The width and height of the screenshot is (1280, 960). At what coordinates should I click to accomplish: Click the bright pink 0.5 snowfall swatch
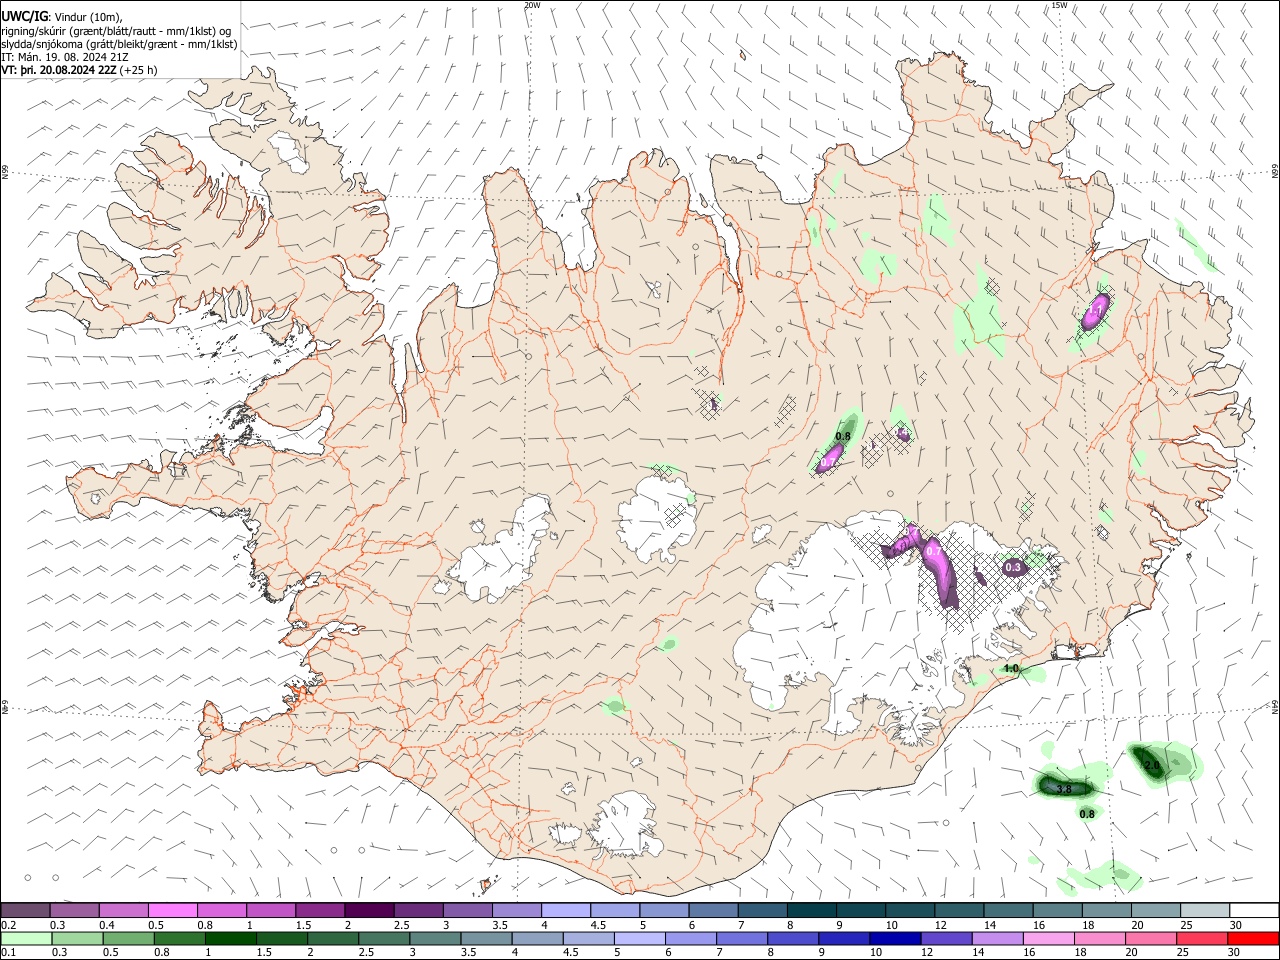172,910
